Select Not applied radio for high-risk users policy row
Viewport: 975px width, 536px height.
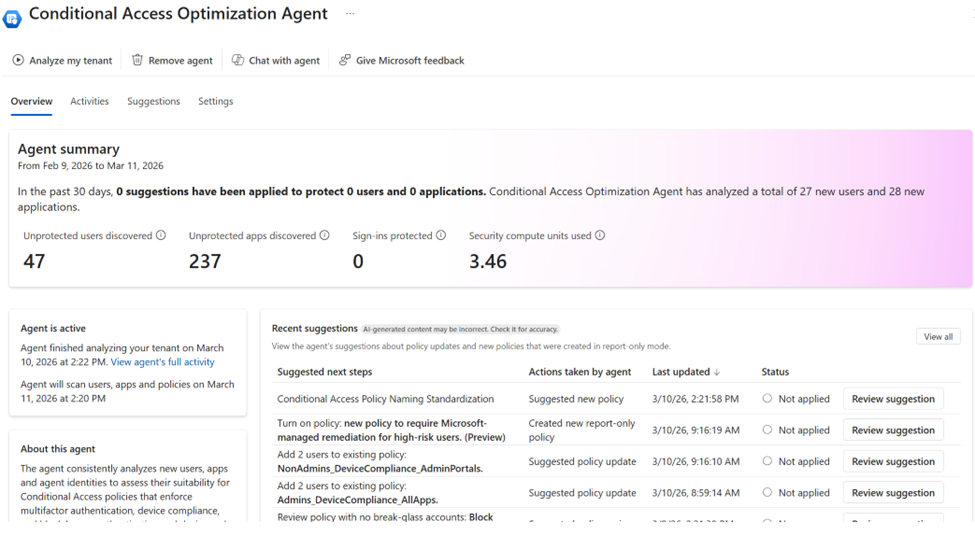point(767,430)
